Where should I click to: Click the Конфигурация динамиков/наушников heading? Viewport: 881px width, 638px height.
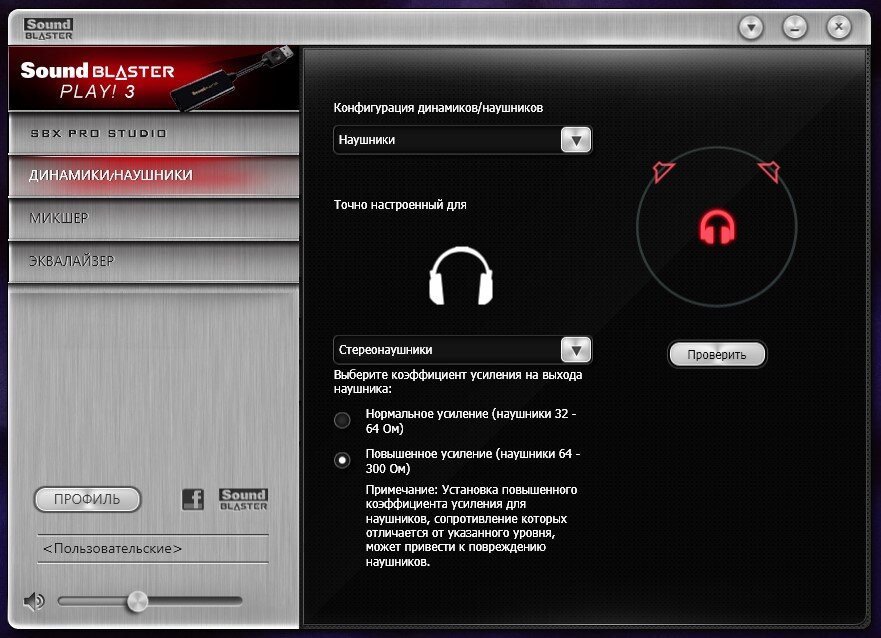[438, 108]
